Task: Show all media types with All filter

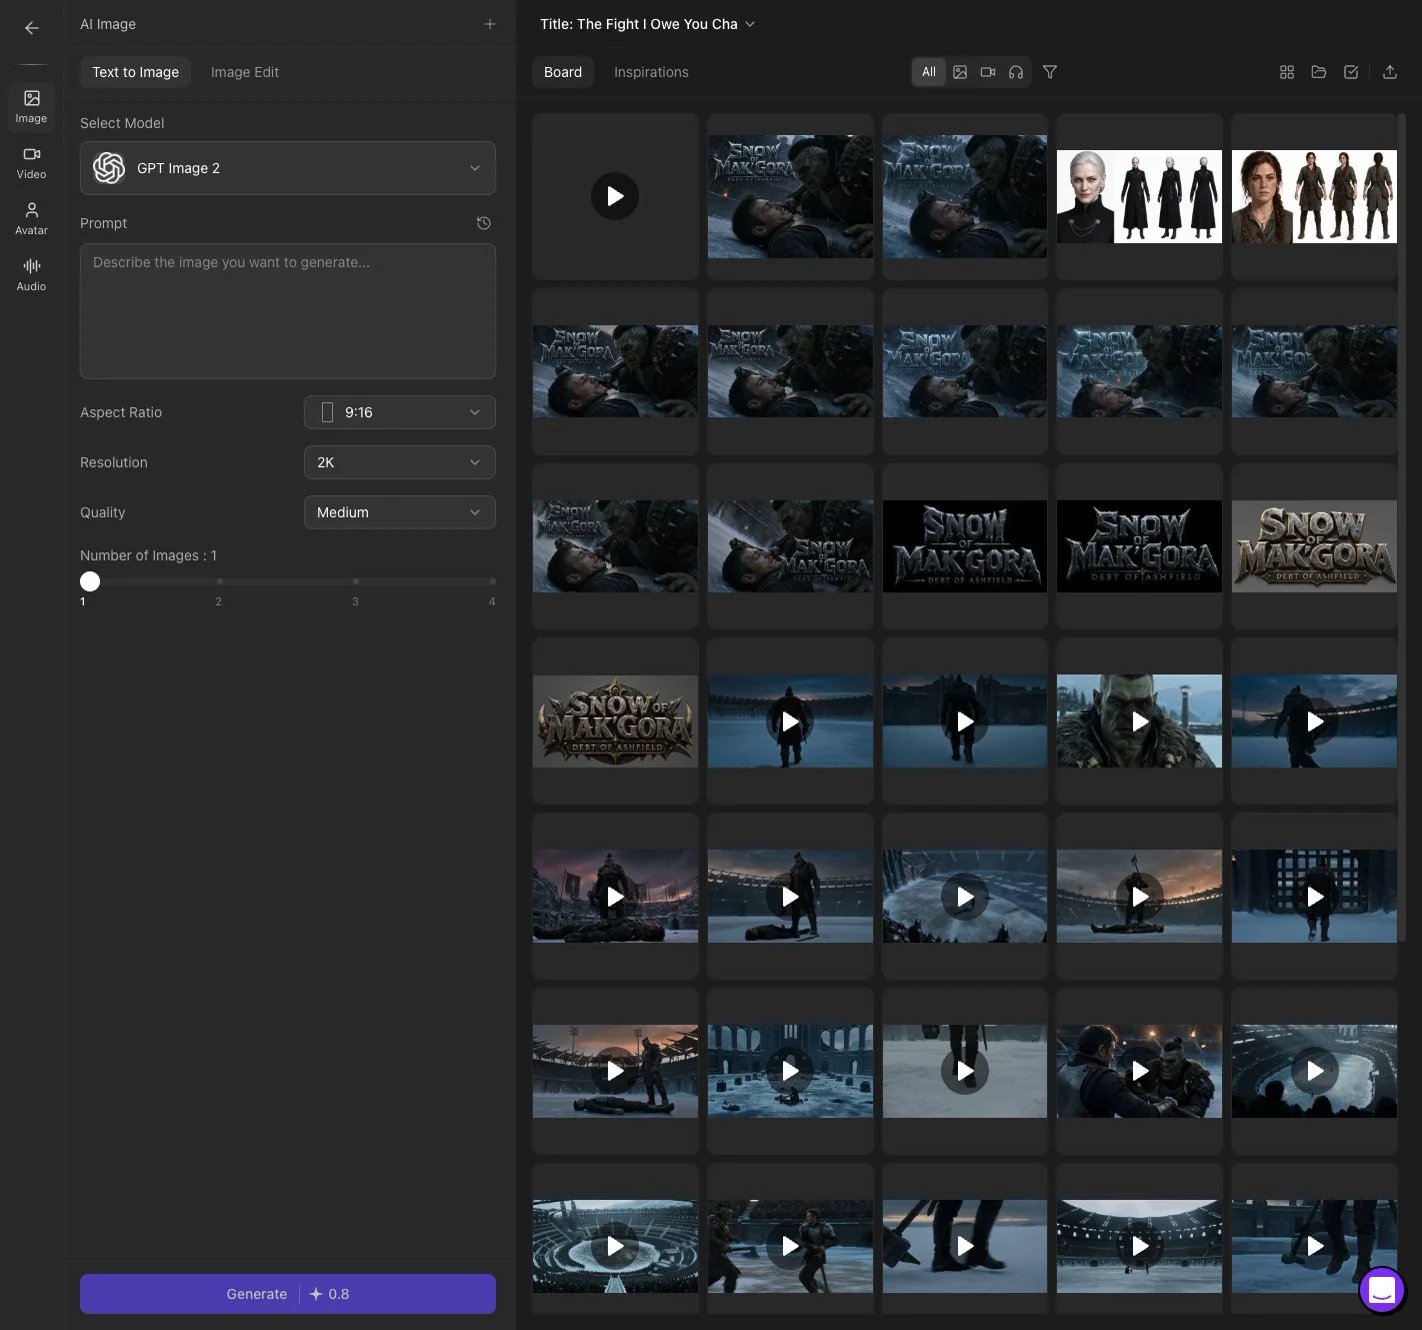Action: coord(929,72)
